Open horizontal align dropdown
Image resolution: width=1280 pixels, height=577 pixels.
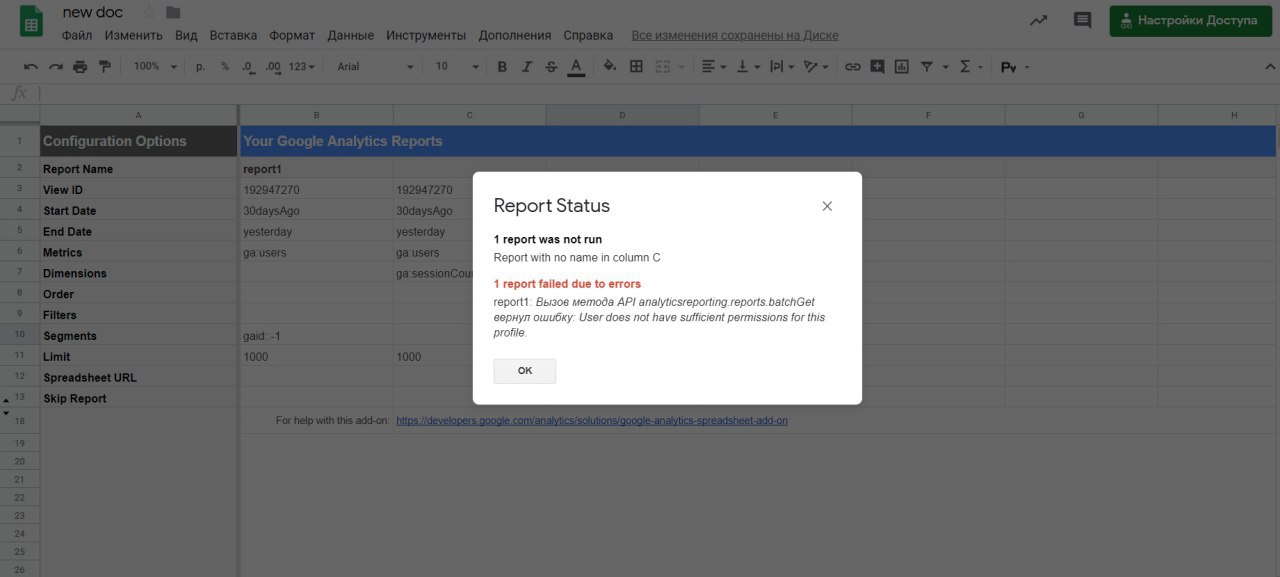(x=714, y=67)
